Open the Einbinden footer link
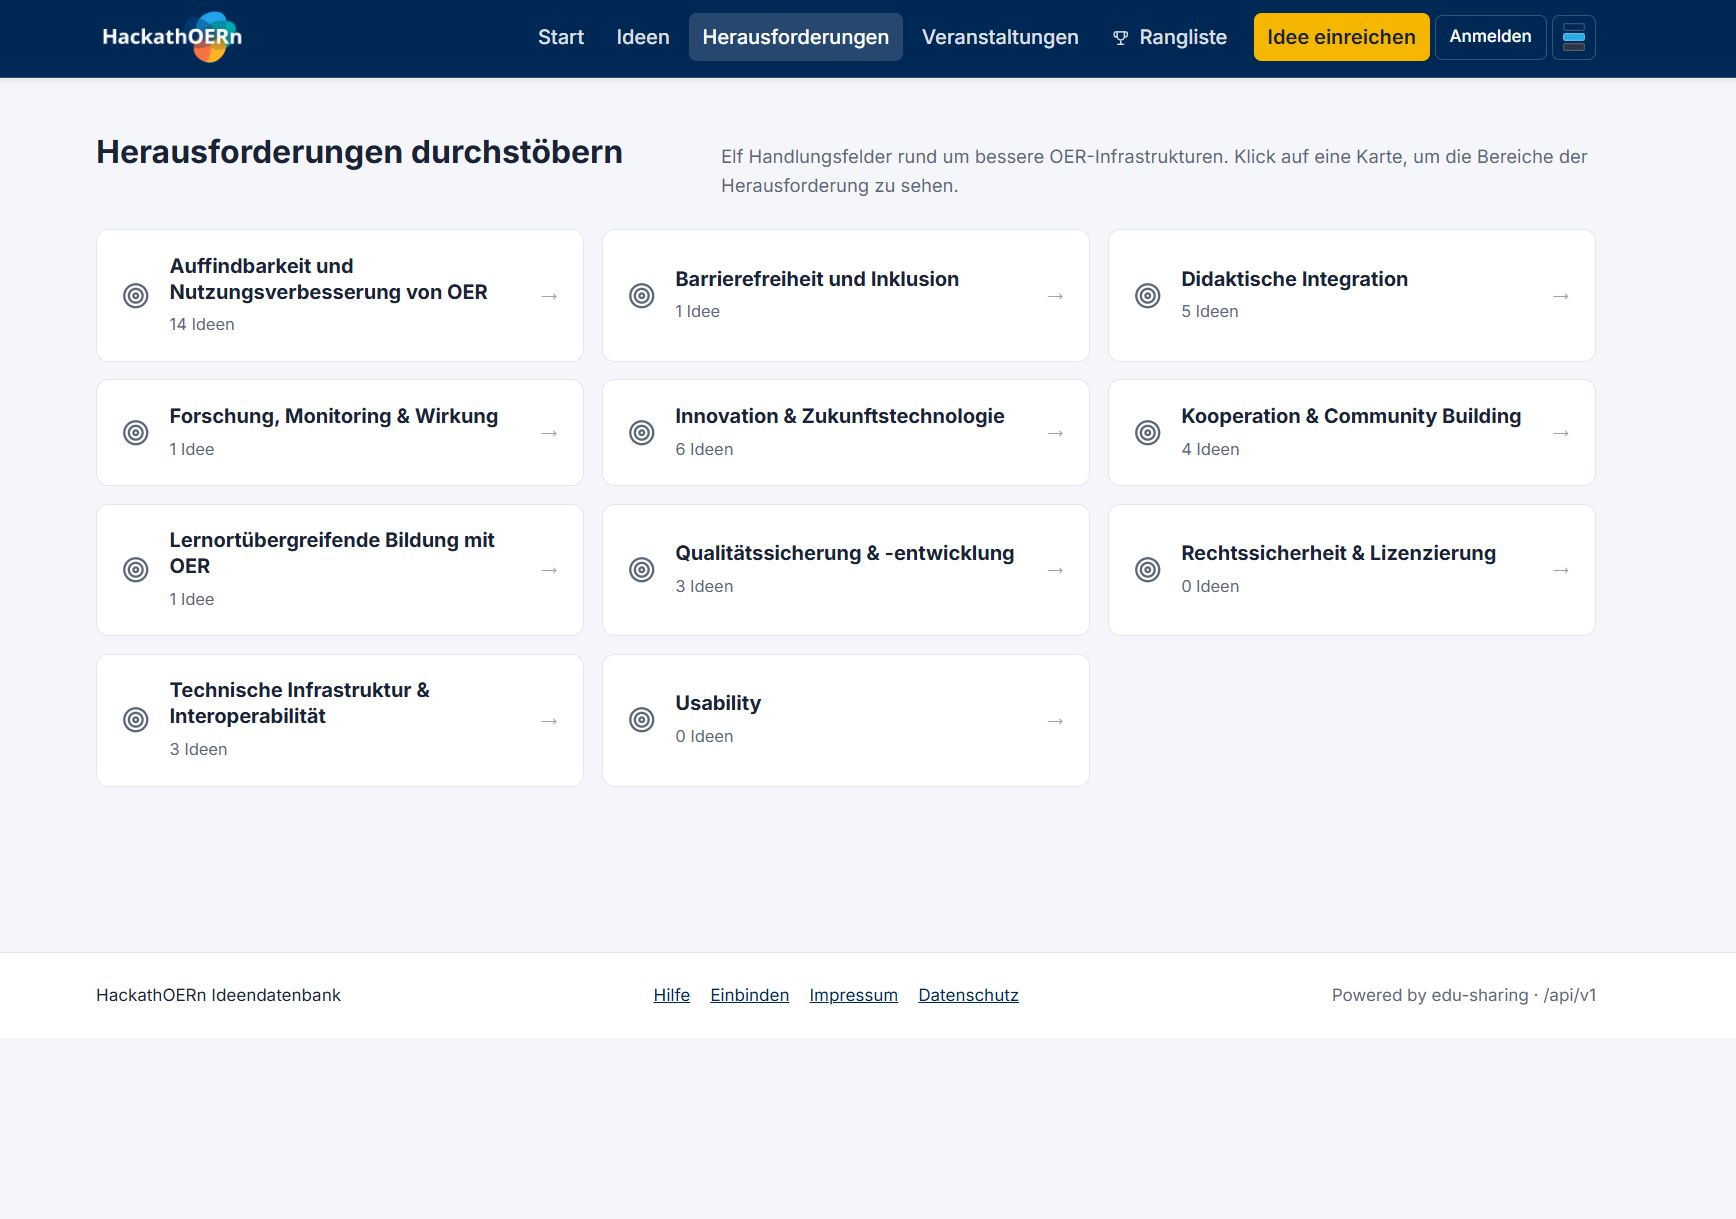Image resolution: width=1736 pixels, height=1219 pixels. (x=750, y=995)
